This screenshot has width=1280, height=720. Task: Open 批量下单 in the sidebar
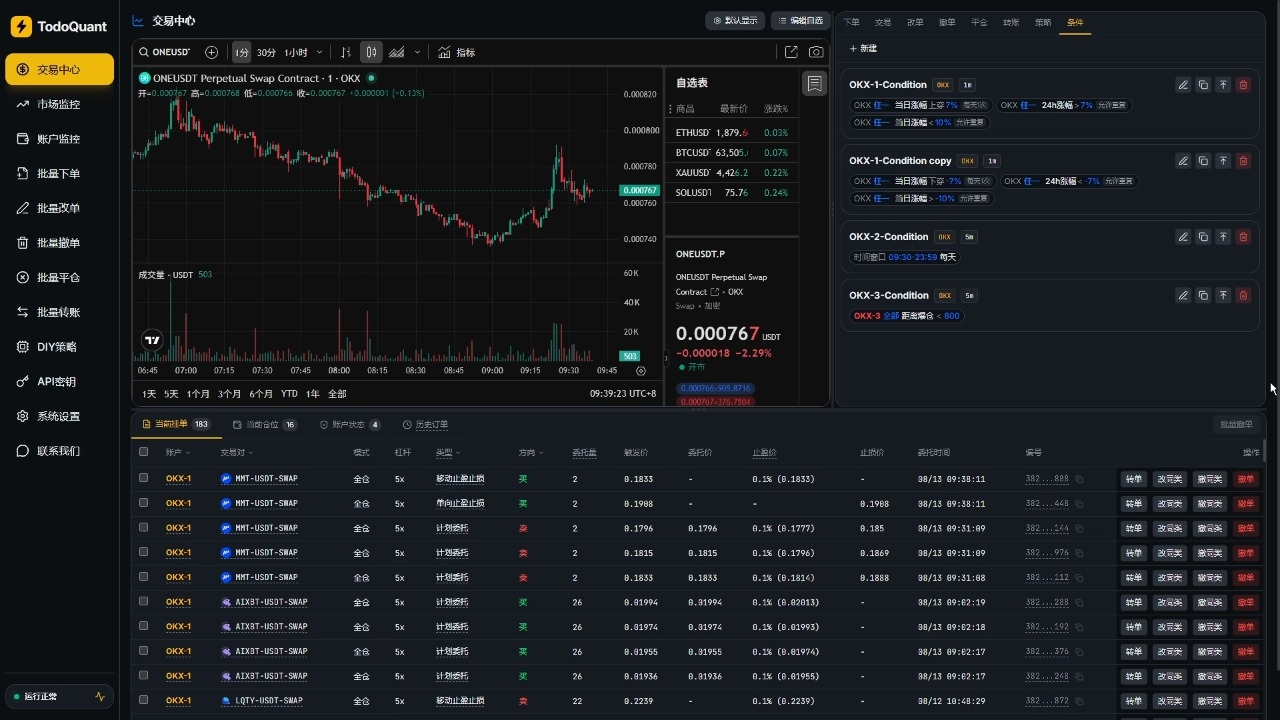pyautogui.click(x=59, y=173)
